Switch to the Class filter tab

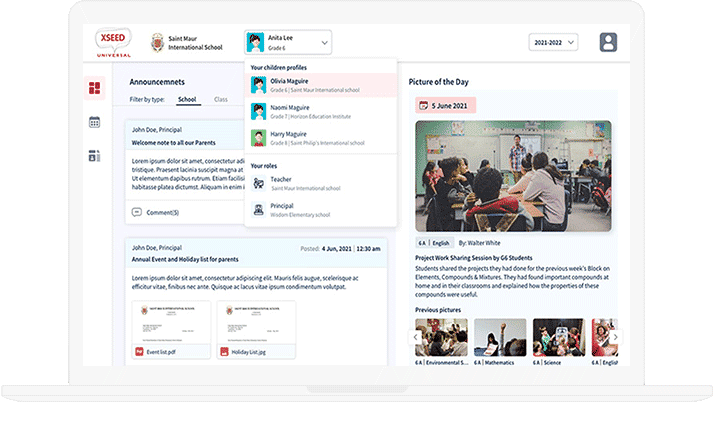(x=220, y=100)
